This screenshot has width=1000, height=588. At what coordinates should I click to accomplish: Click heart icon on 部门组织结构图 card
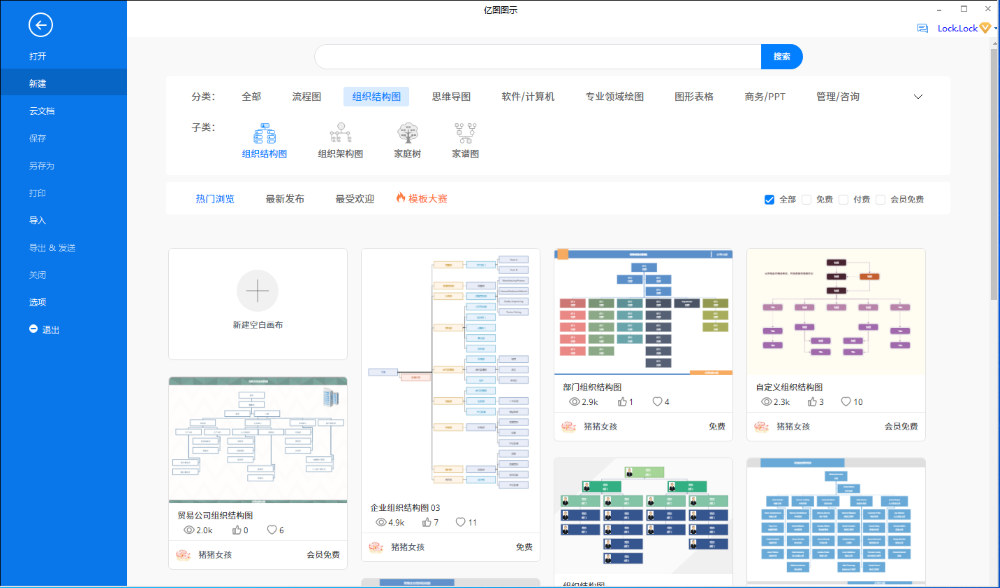pyautogui.click(x=657, y=402)
